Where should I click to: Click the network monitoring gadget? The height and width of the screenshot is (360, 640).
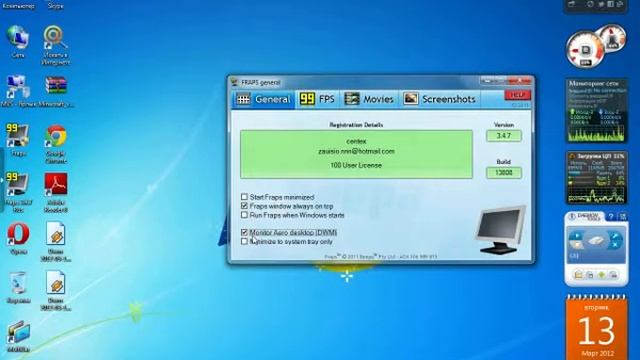point(596,111)
